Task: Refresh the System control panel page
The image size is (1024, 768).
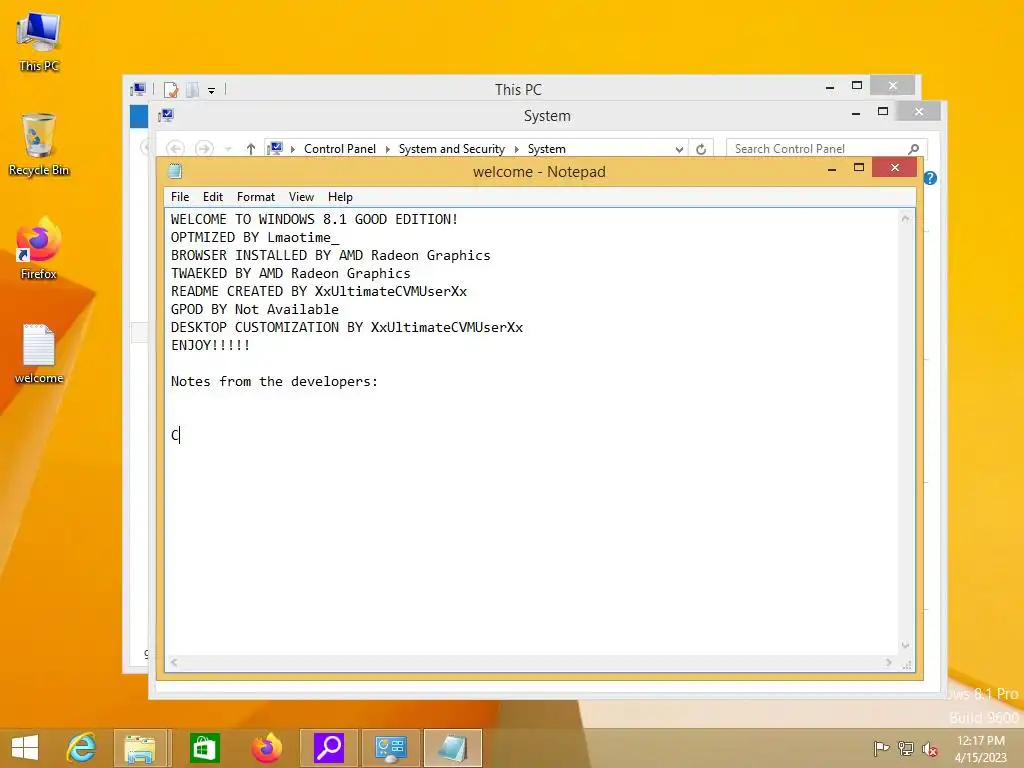Action: point(701,149)
